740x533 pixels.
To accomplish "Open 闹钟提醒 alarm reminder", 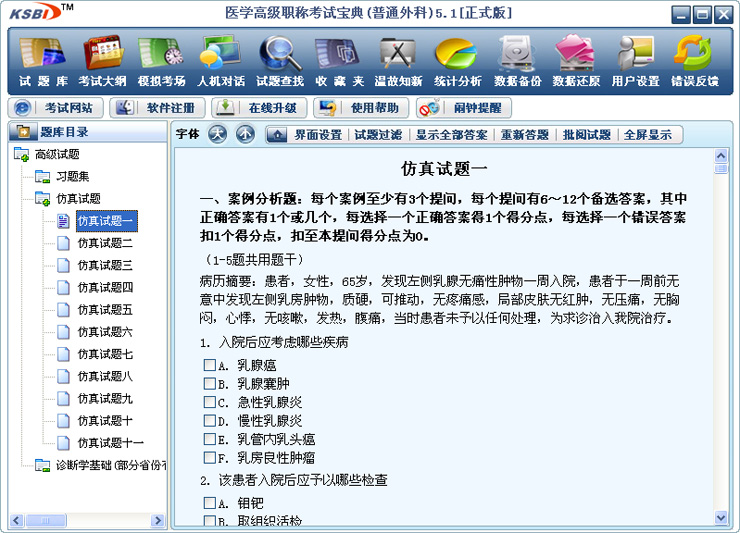I will coord(464,108).
